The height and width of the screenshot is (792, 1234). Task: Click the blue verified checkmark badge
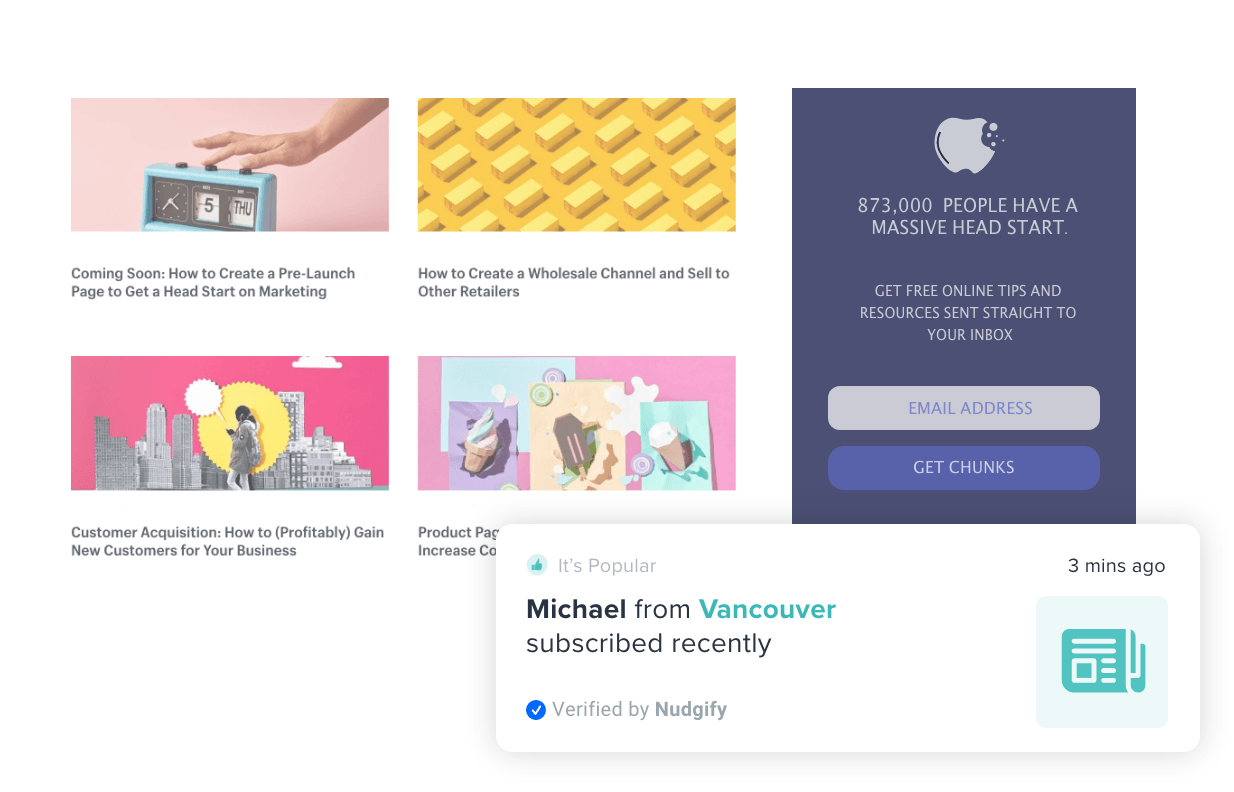[x=536, y=710]
